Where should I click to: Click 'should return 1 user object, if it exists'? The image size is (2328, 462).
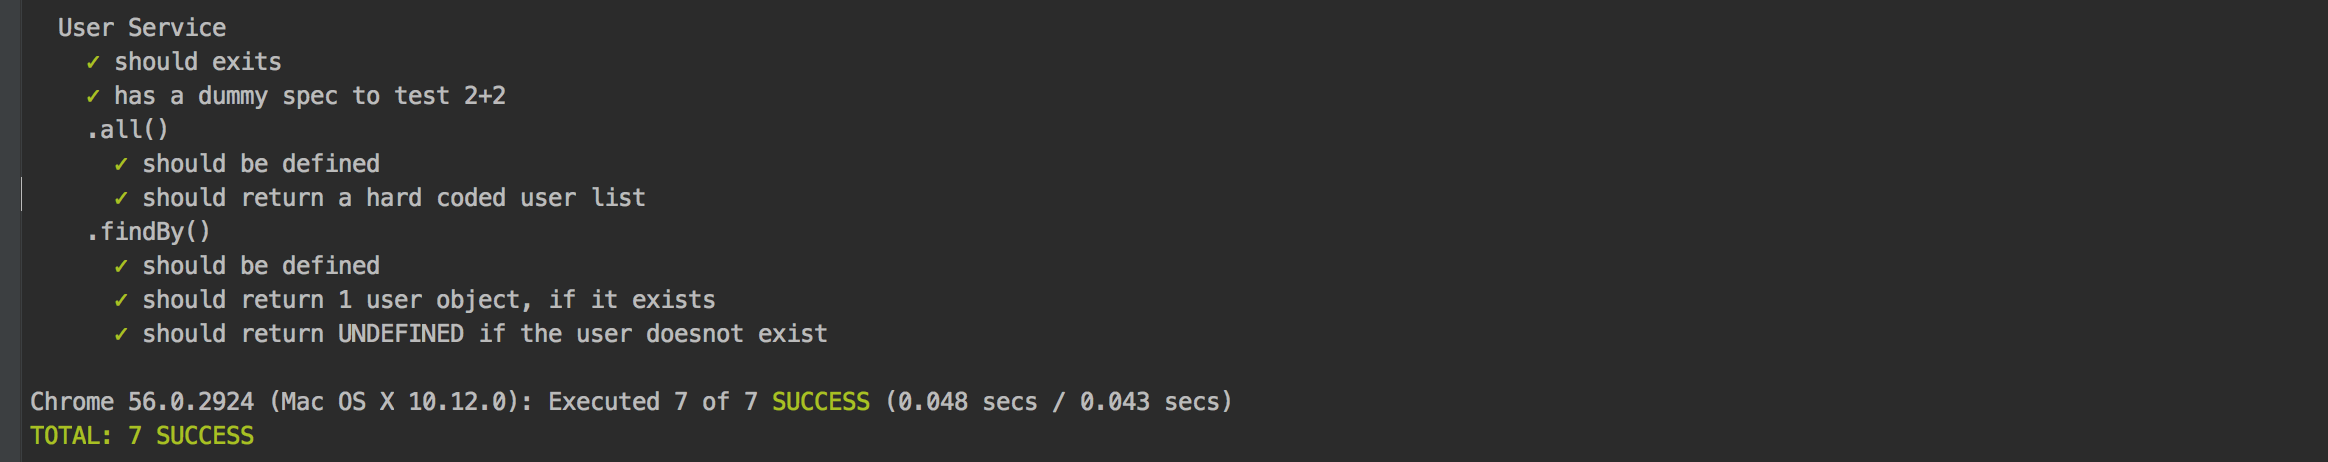tap(429, 300)
